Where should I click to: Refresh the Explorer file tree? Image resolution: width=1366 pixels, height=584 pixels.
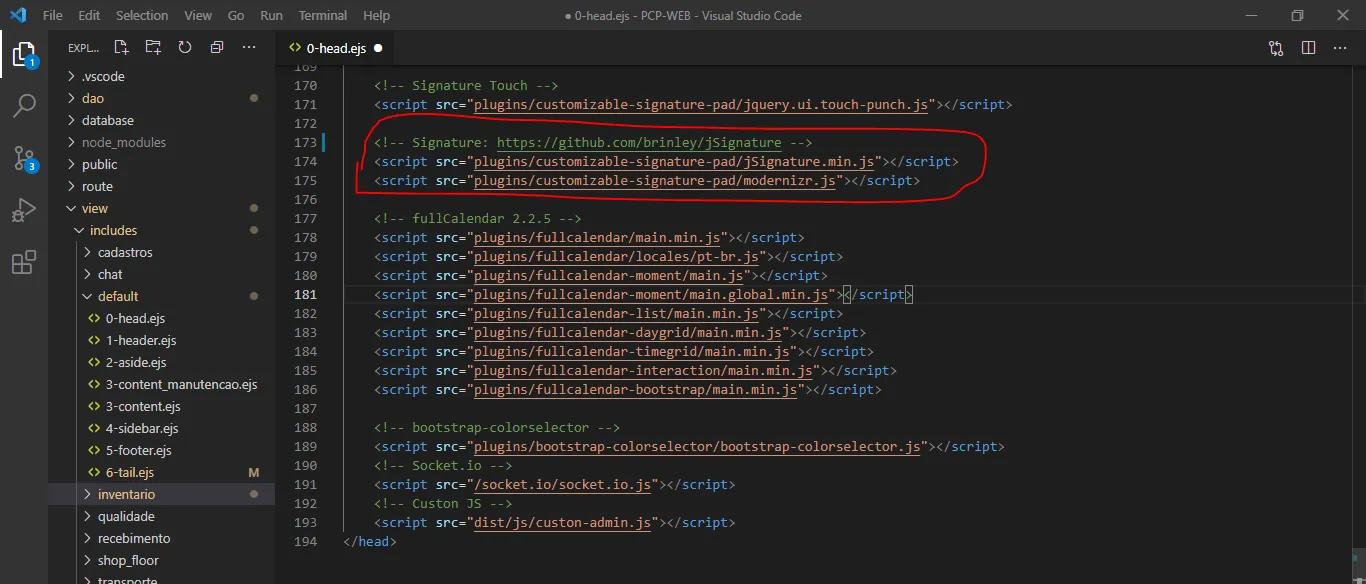(x=185, y=47)
